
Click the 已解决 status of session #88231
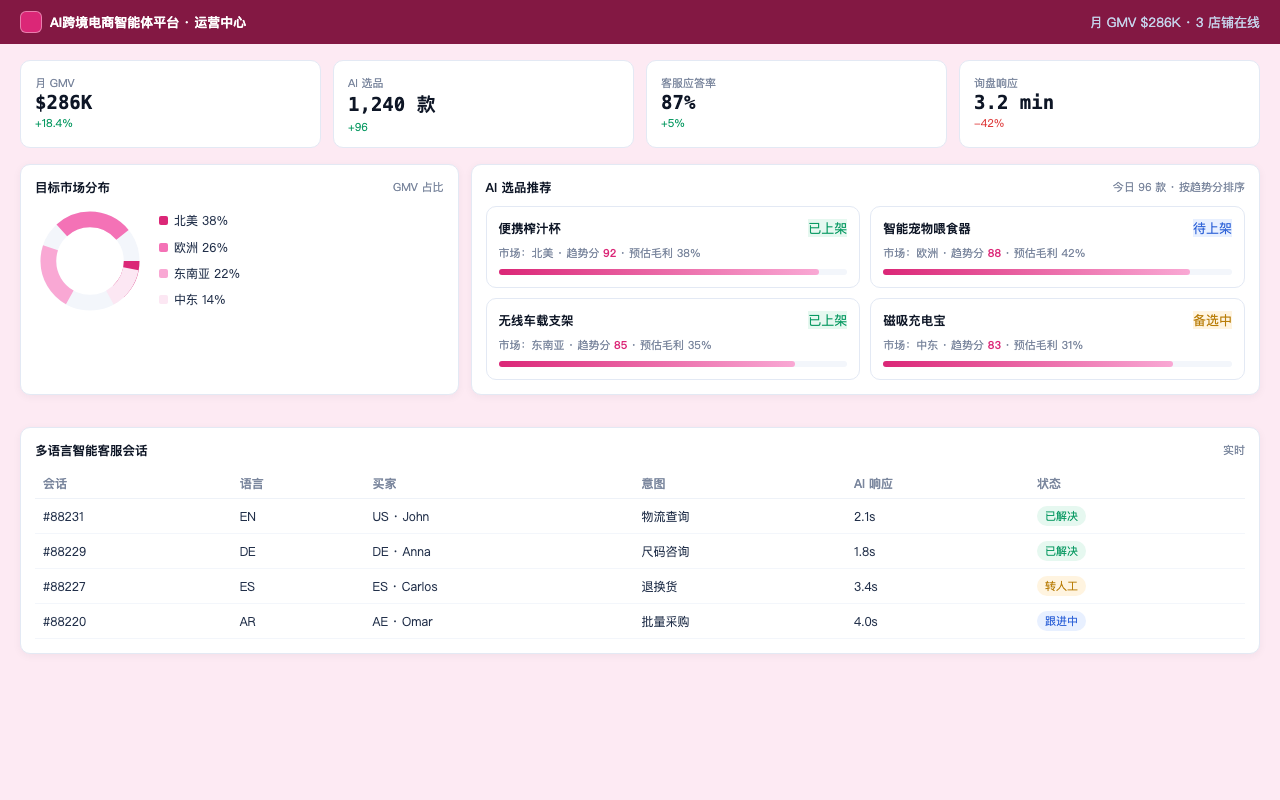pos(1061,516)
